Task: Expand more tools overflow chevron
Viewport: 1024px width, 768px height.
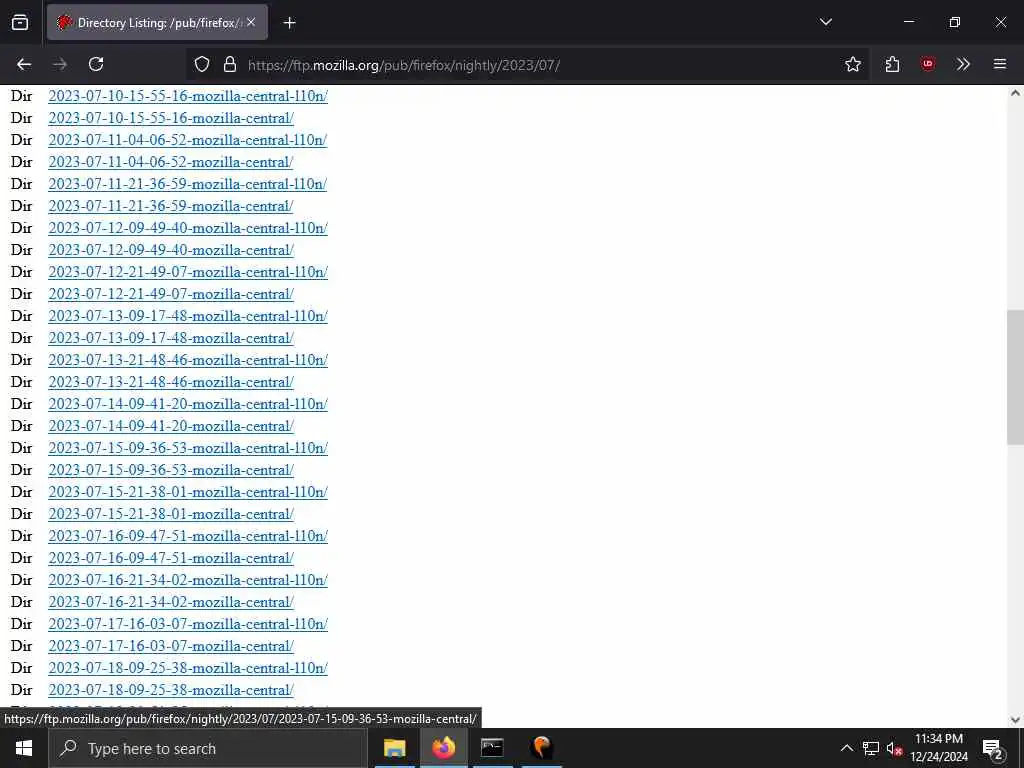Action: tap(963, 64)
